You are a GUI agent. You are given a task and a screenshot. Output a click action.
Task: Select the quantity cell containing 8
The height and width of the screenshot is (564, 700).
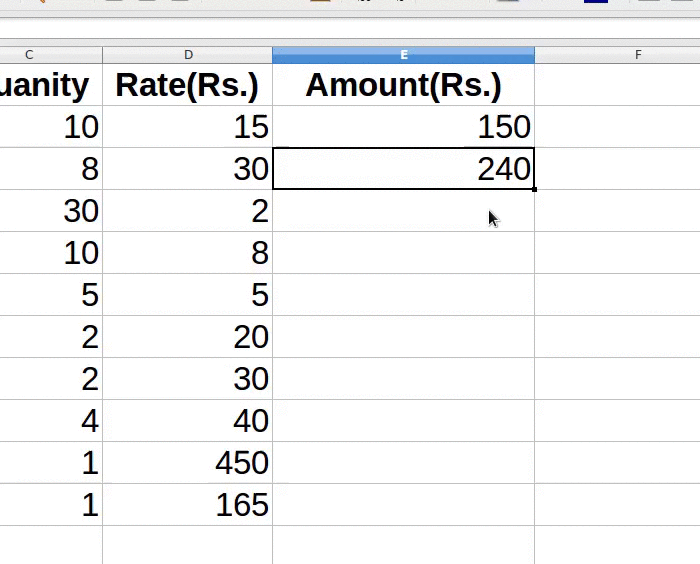50,169
